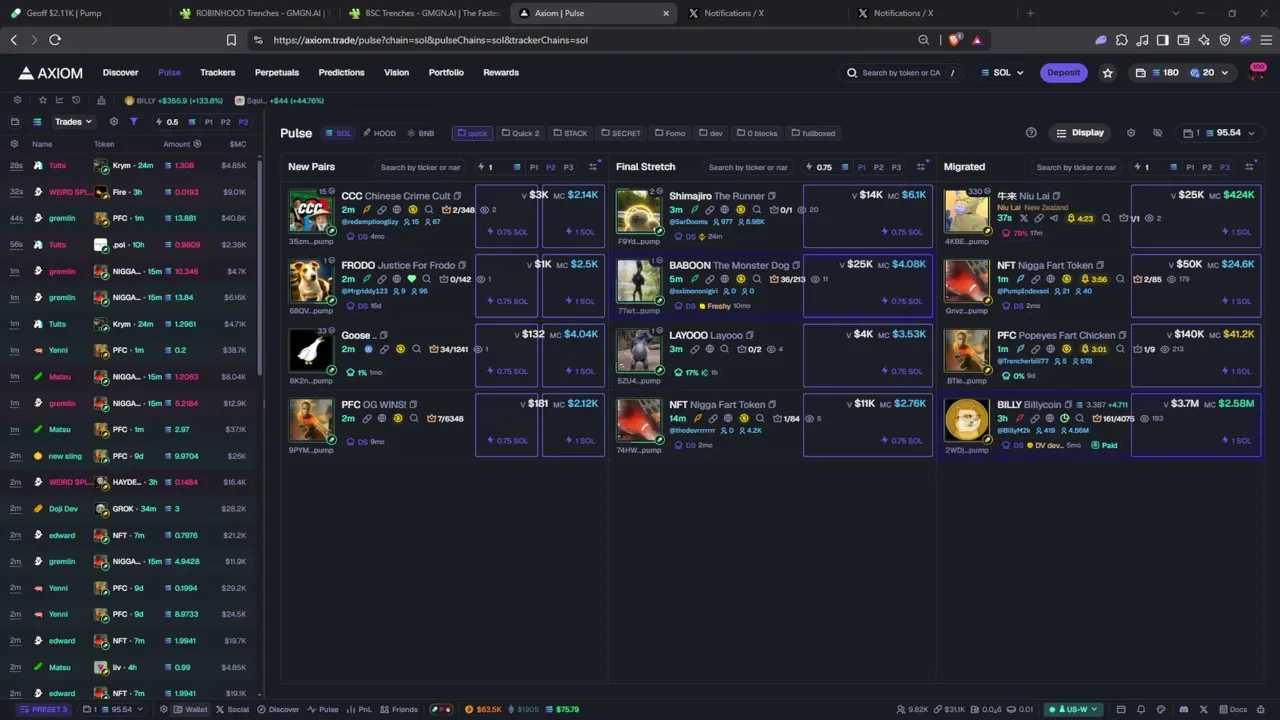Open Tults trader link in first trades row
The width and height of the screenshot is (1280, 720).
tap(58, 165)
